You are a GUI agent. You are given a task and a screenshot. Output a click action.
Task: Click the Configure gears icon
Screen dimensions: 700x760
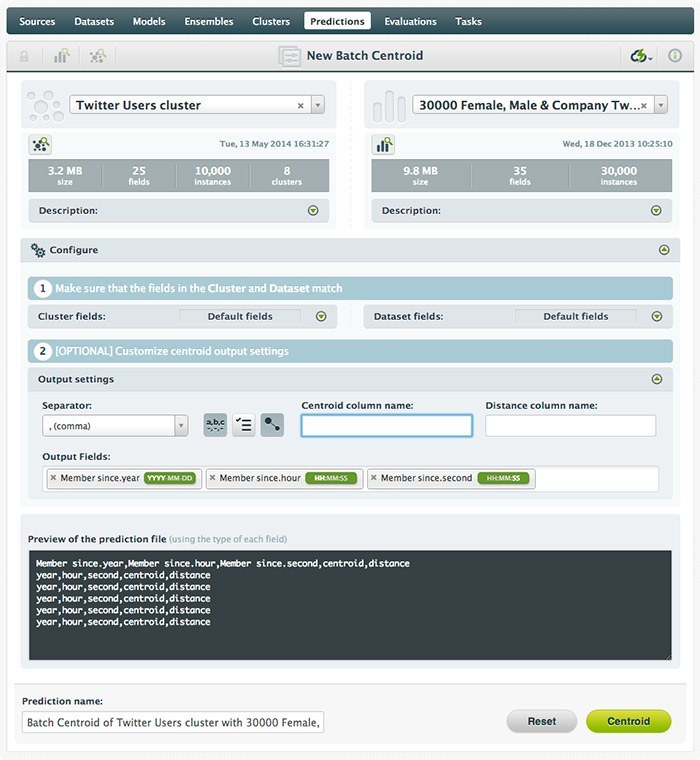tap(38, 250)
